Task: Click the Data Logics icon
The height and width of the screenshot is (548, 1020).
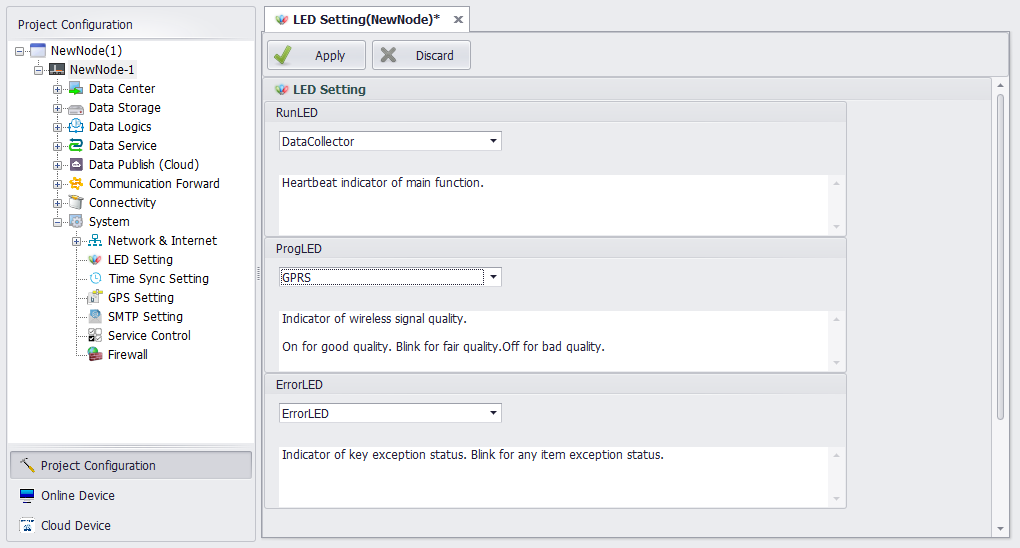Action: click(75, 127)
